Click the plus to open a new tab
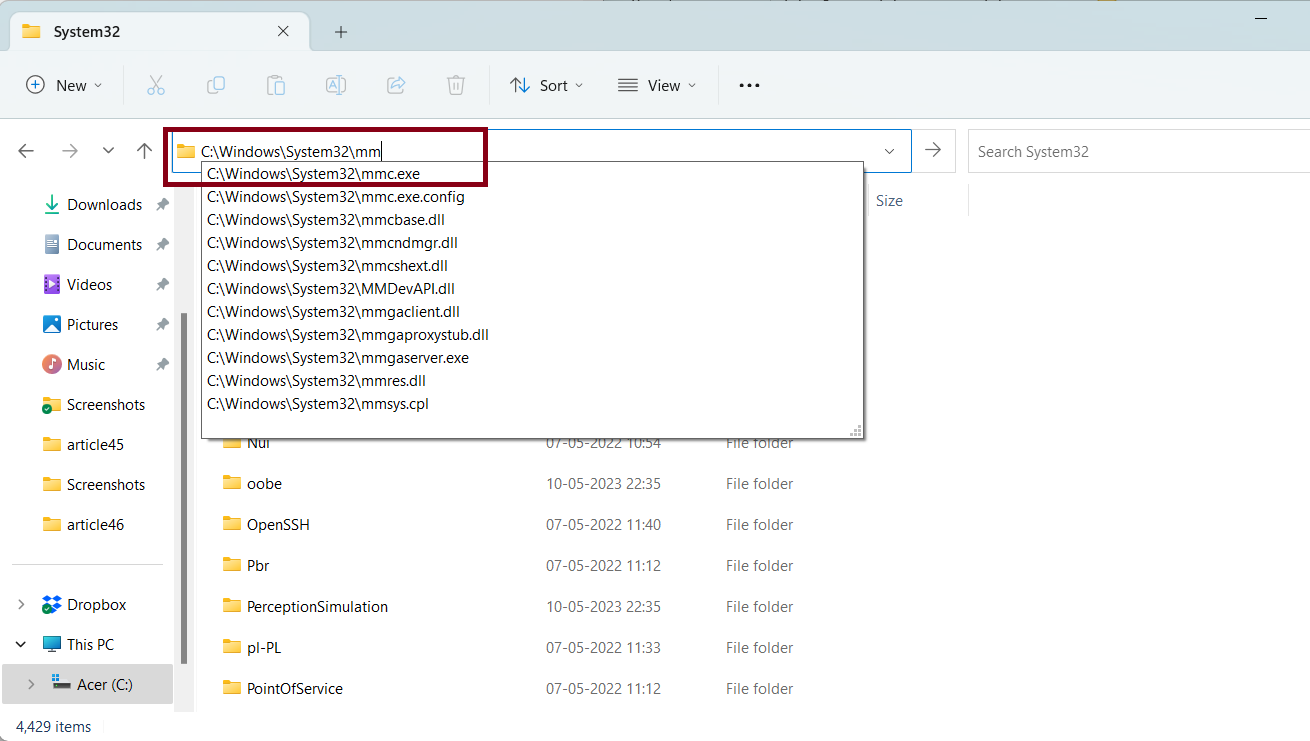The image size is (1310, 741). pyautogui.click(x=340, y=31)
